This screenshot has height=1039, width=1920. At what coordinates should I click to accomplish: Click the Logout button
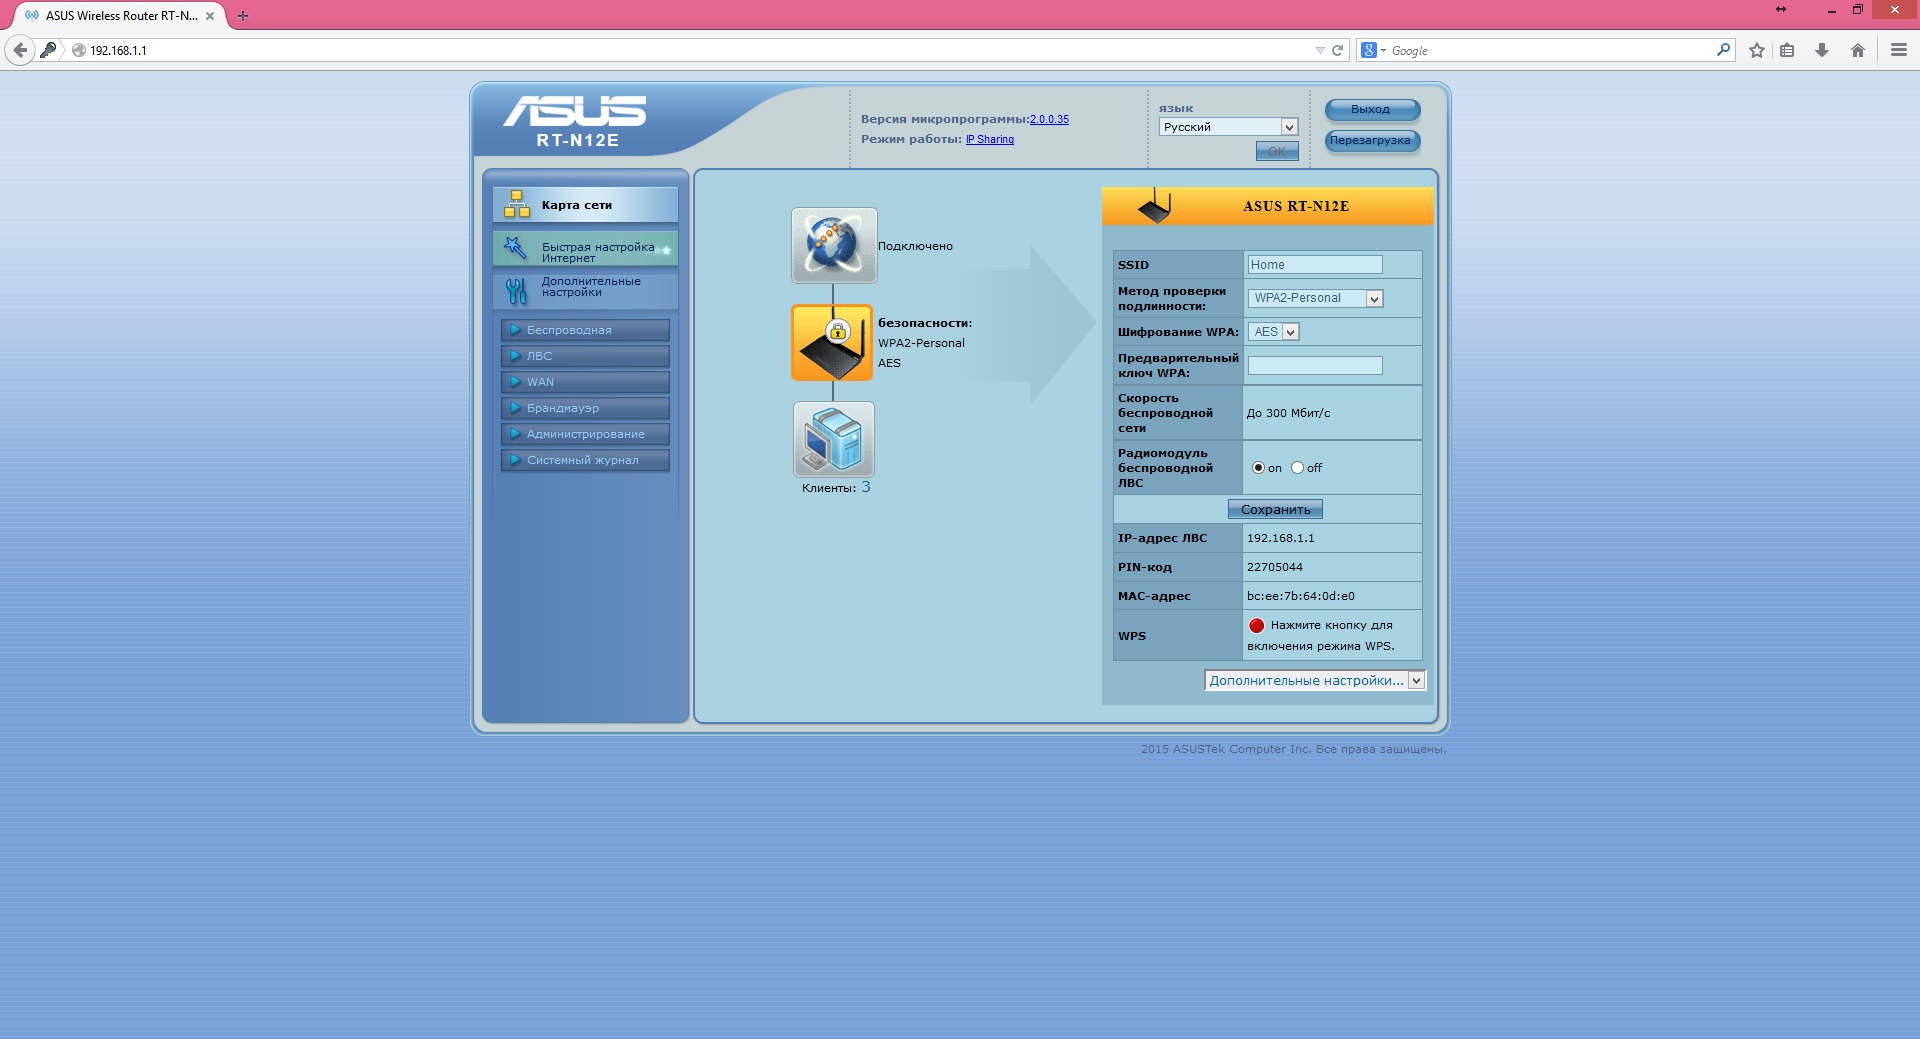[1372, 109]
